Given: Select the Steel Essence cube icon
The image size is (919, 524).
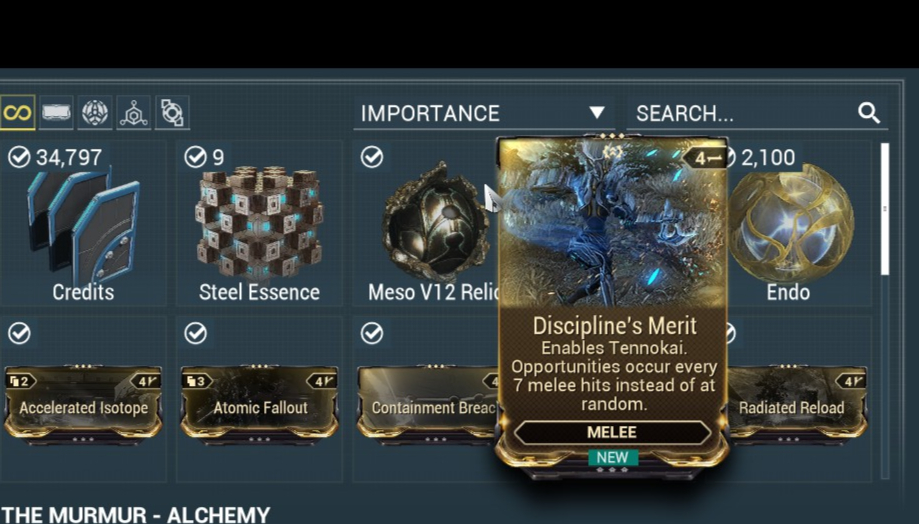Looking at the screenshot, I should tap(258, 222).
